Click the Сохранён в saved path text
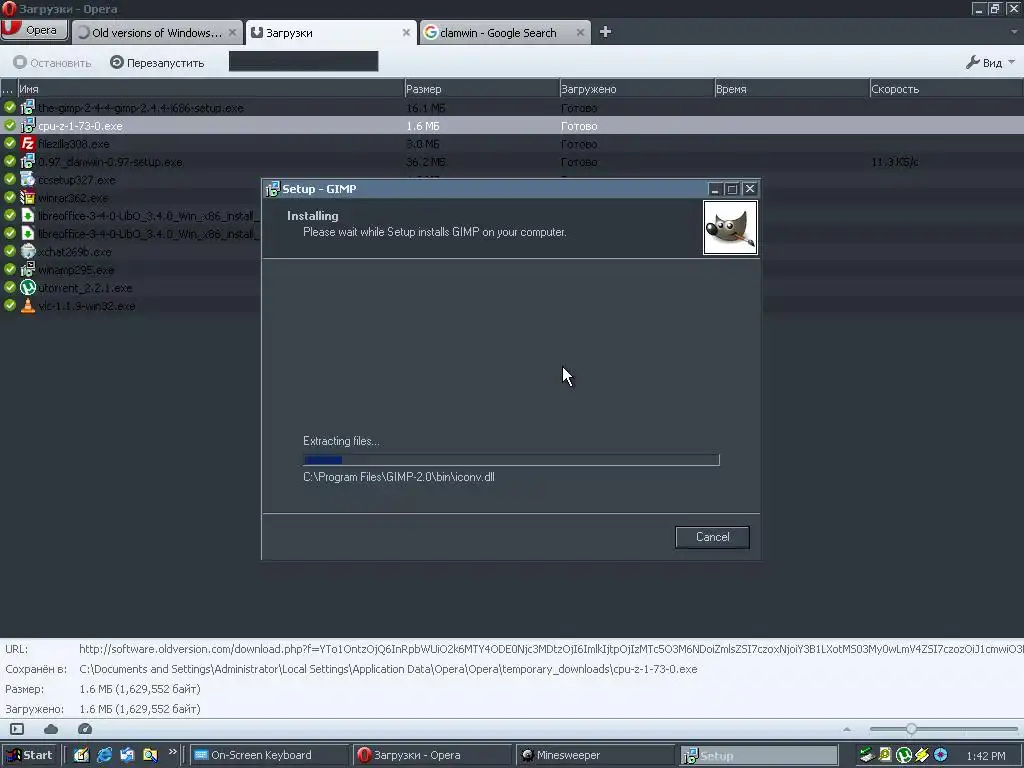Screen dimensions: 1024x768 tap(388, 669)
